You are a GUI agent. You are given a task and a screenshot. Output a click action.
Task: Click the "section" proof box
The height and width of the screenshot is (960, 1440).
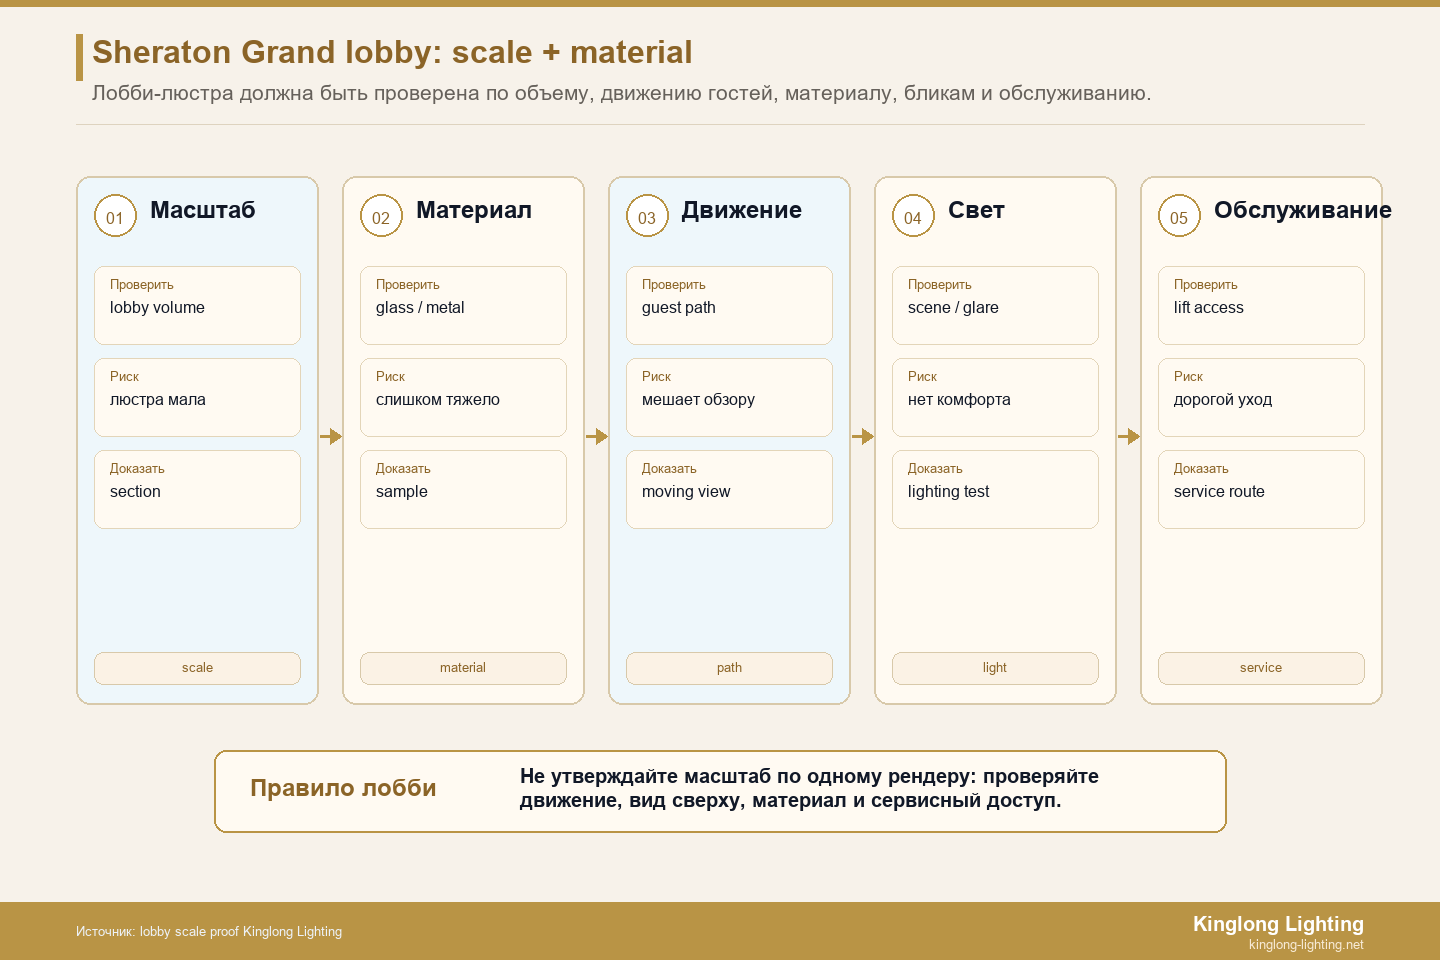click(x=197, y=489)
